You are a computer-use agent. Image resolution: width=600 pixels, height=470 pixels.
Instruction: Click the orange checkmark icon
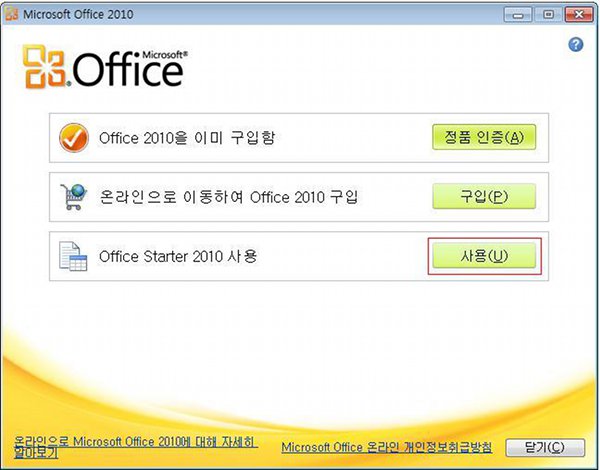click(74, 138)
